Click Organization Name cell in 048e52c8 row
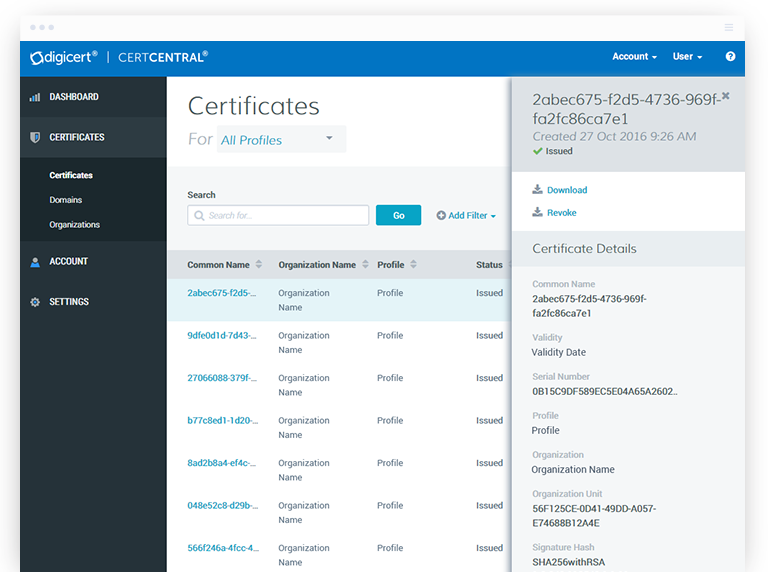The image size is (768, 572). pyautogui.click(x=304, y=513)
